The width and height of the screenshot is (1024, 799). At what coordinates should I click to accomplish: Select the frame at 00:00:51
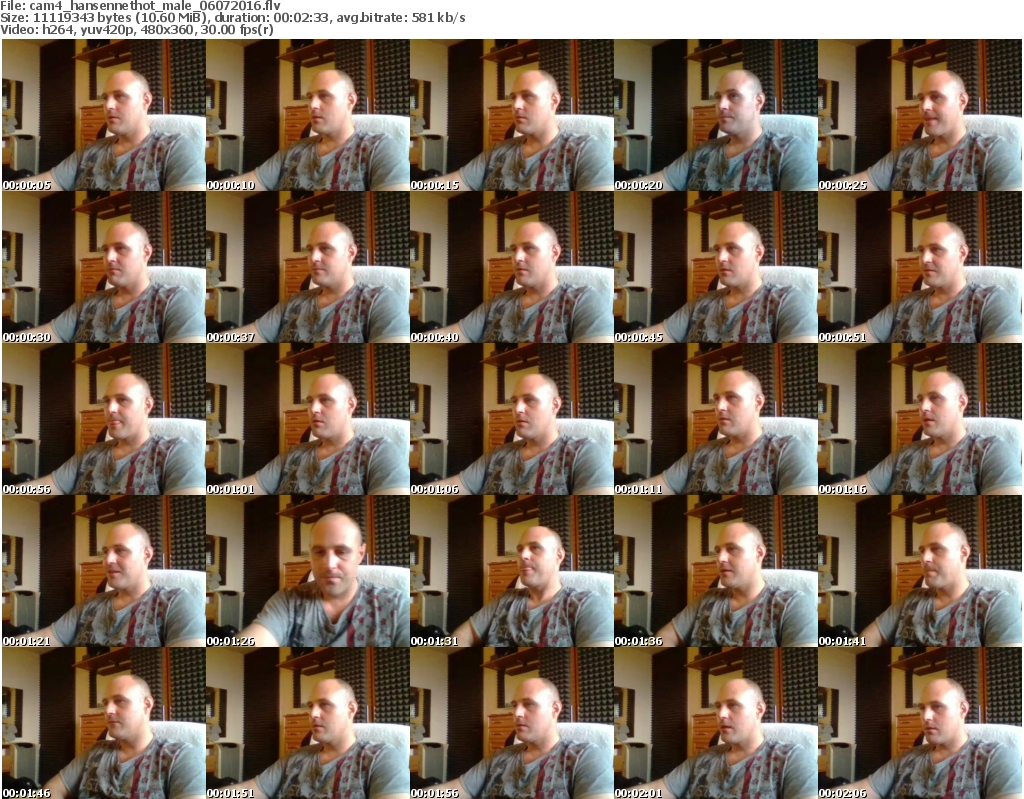tap(920, 267)
